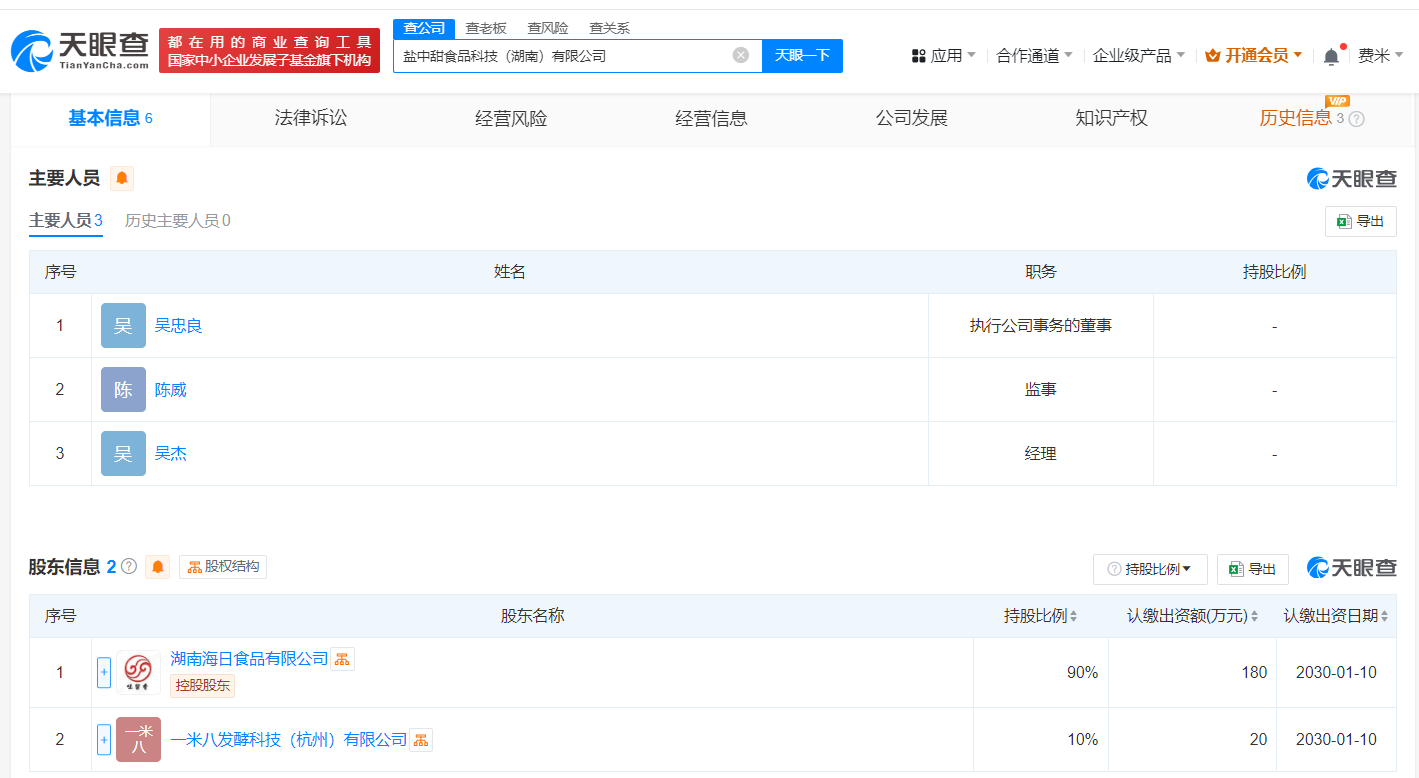The height and width of the screenshot is (778, 1419).
Task: Open 一米八发酵科技(杭州)有限公司 link
Action: point(289,740)
